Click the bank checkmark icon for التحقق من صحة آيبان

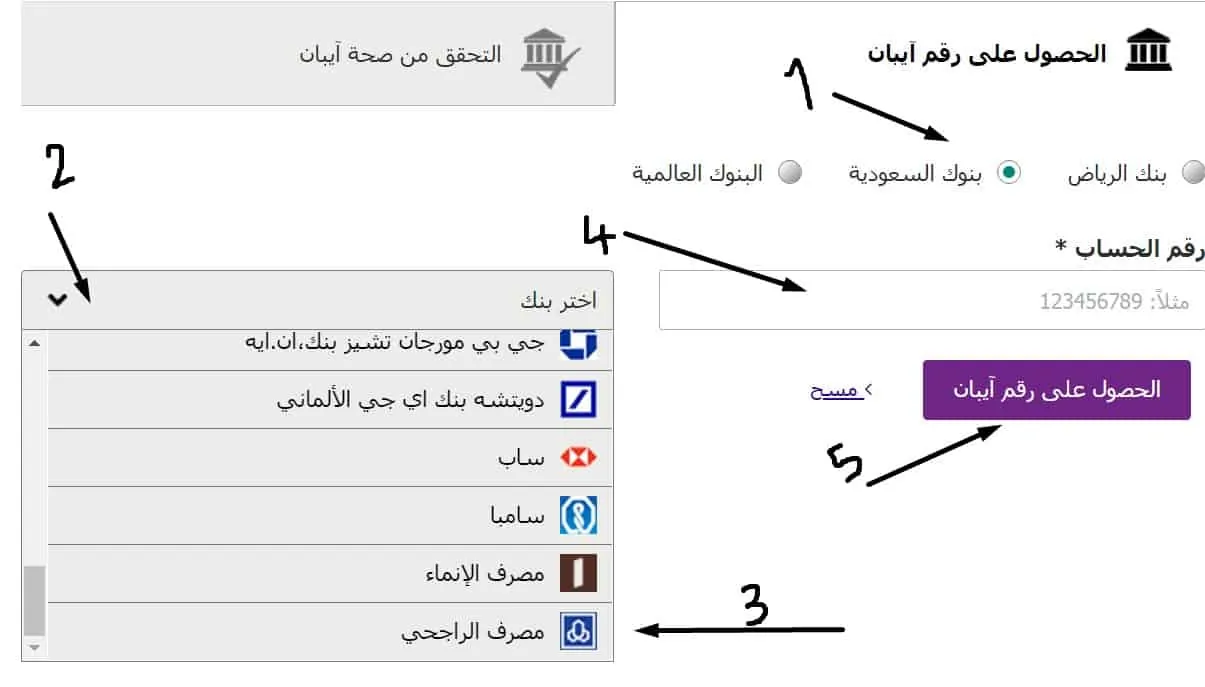point(549,57)
